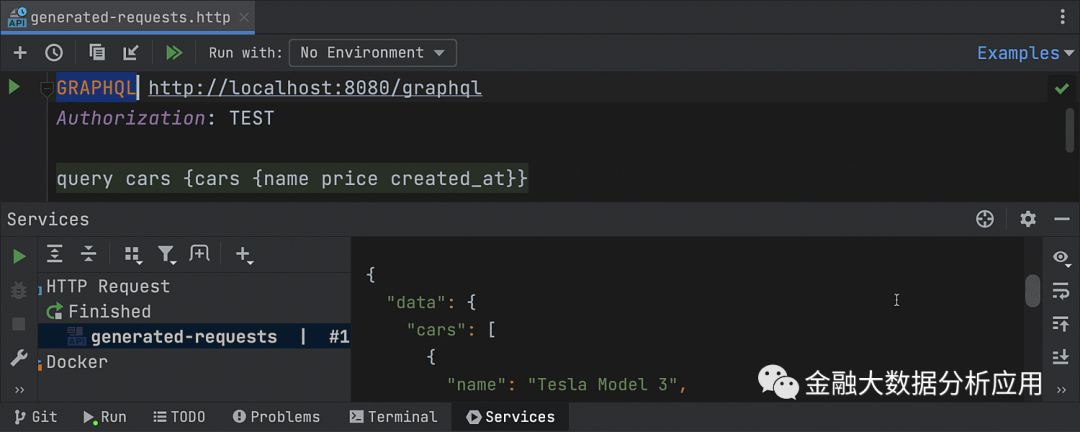Click the response pane vertical scrollbar
The image size is (1080, 432).
[x=1032, y=290]
